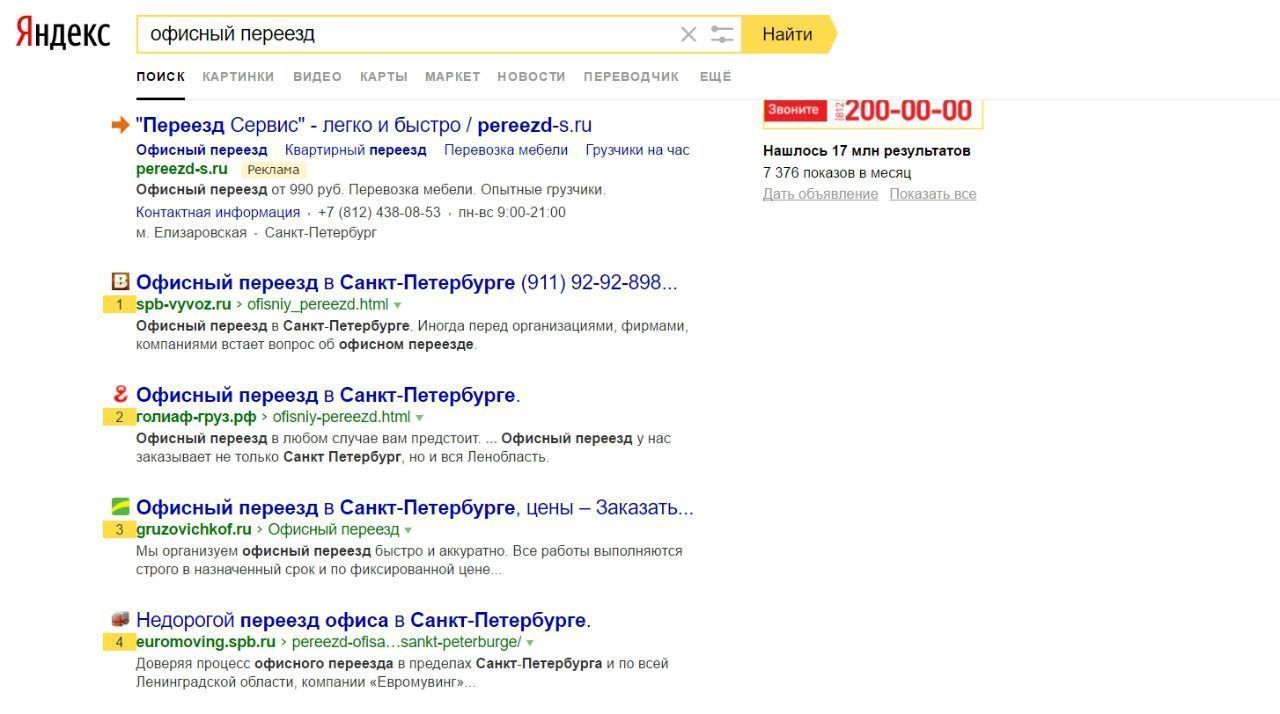Image resolution: width=1280 pixels, height=714 pixels.
Task: Click the Yandex logo
Action: pos(62,33)
